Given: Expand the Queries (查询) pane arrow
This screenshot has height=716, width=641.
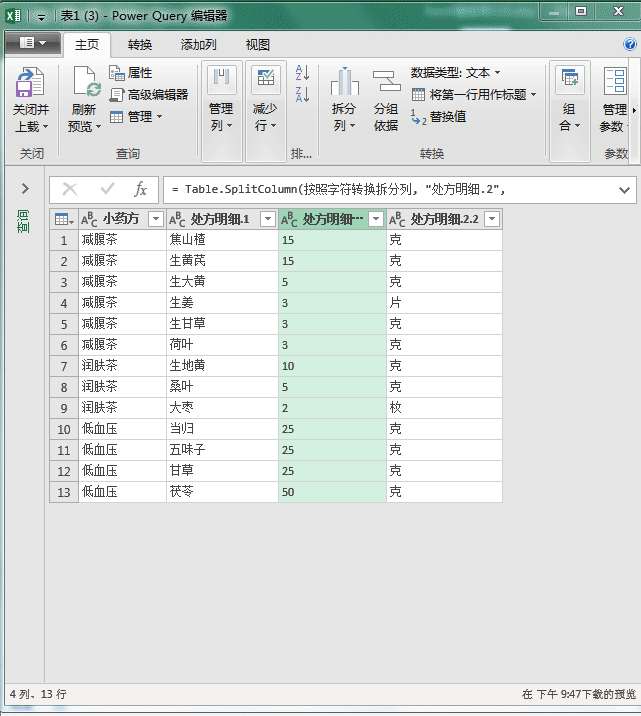Looking at the screenshot, I should click(25, 188).
